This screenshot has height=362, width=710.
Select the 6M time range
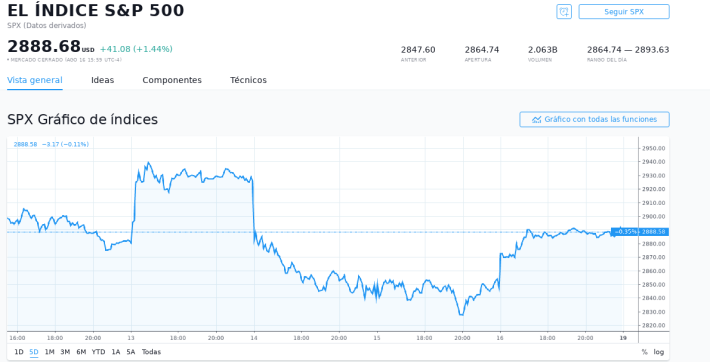tap(81, 352)
